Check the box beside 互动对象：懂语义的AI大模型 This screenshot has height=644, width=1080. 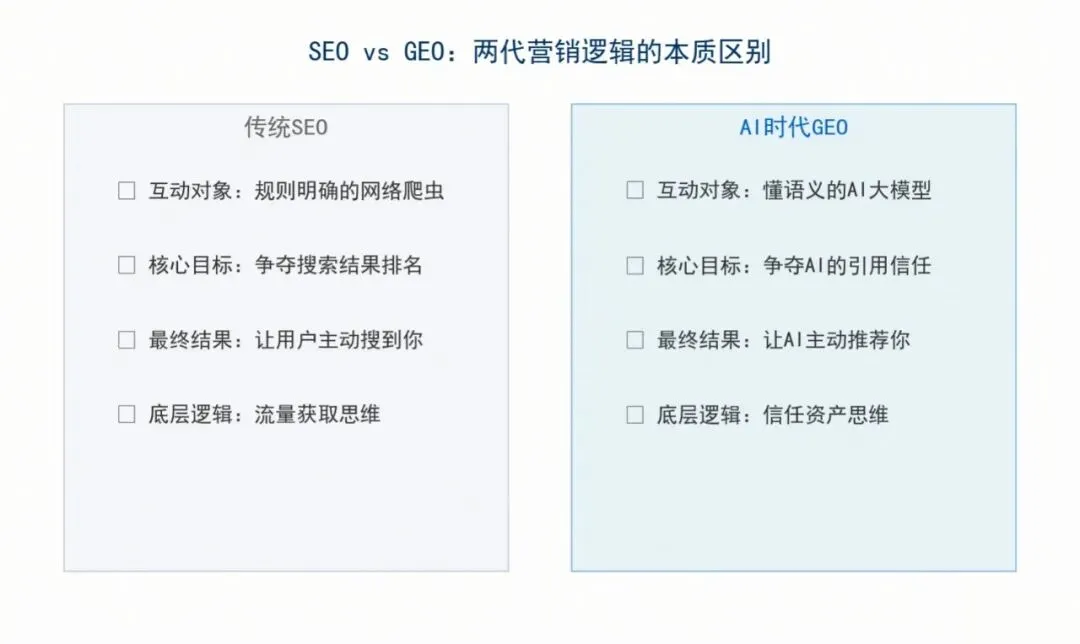click(x=635, y=191)
